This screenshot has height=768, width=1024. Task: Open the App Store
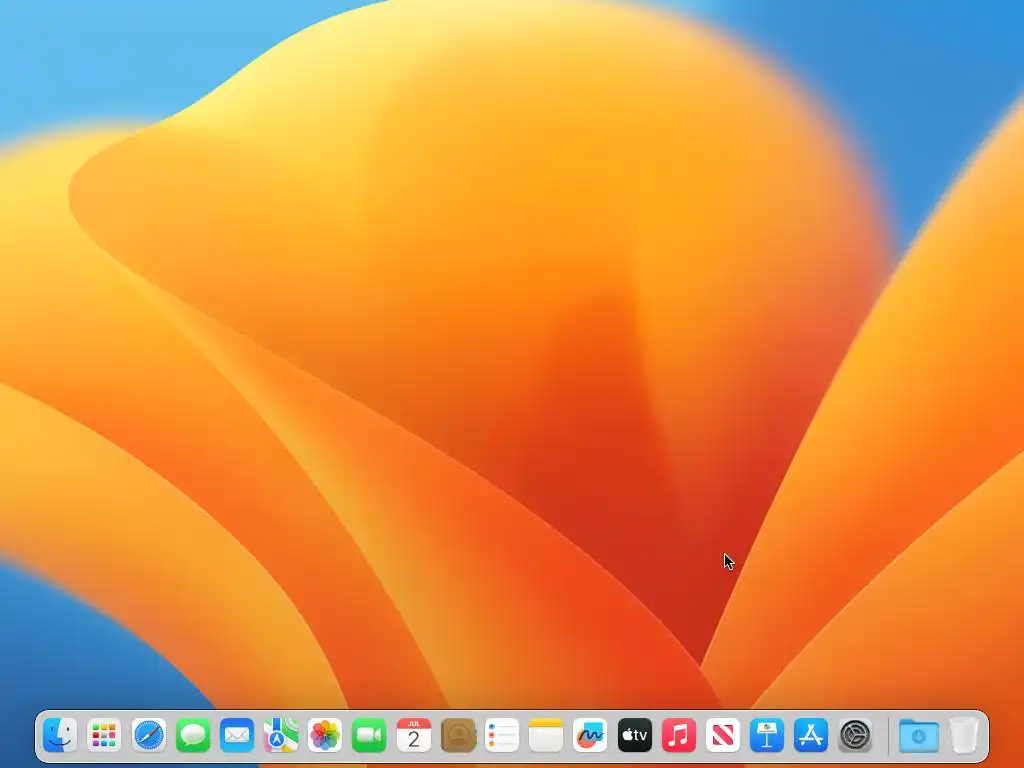point(811,735)
